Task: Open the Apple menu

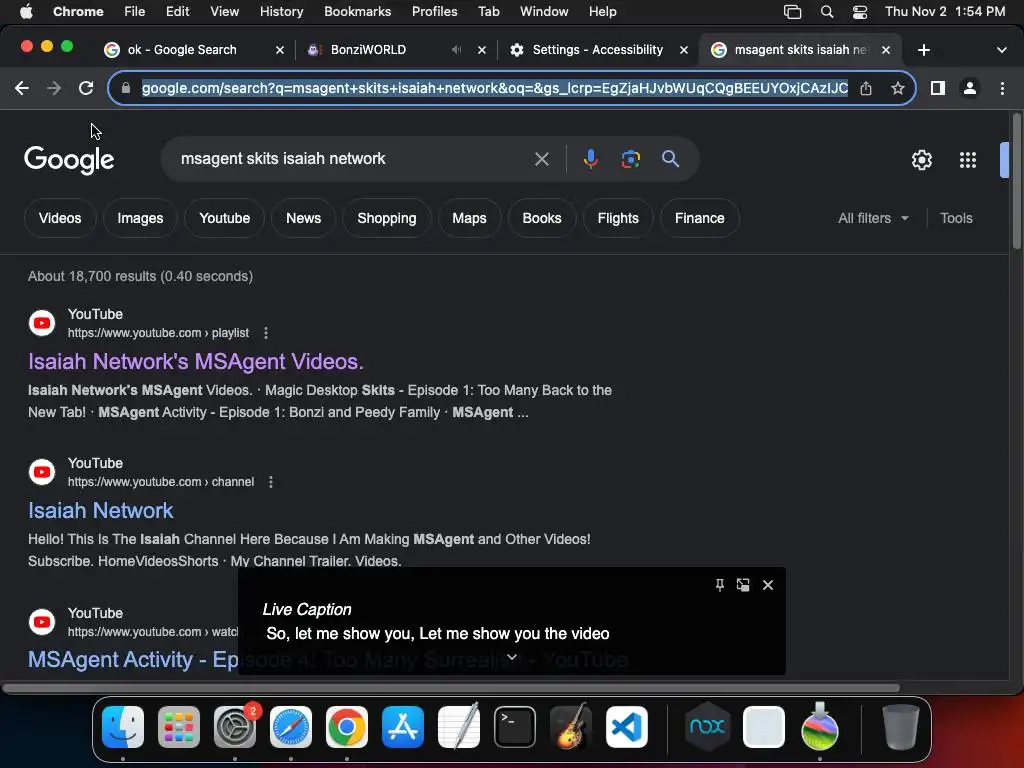Action: pos(26,11)
